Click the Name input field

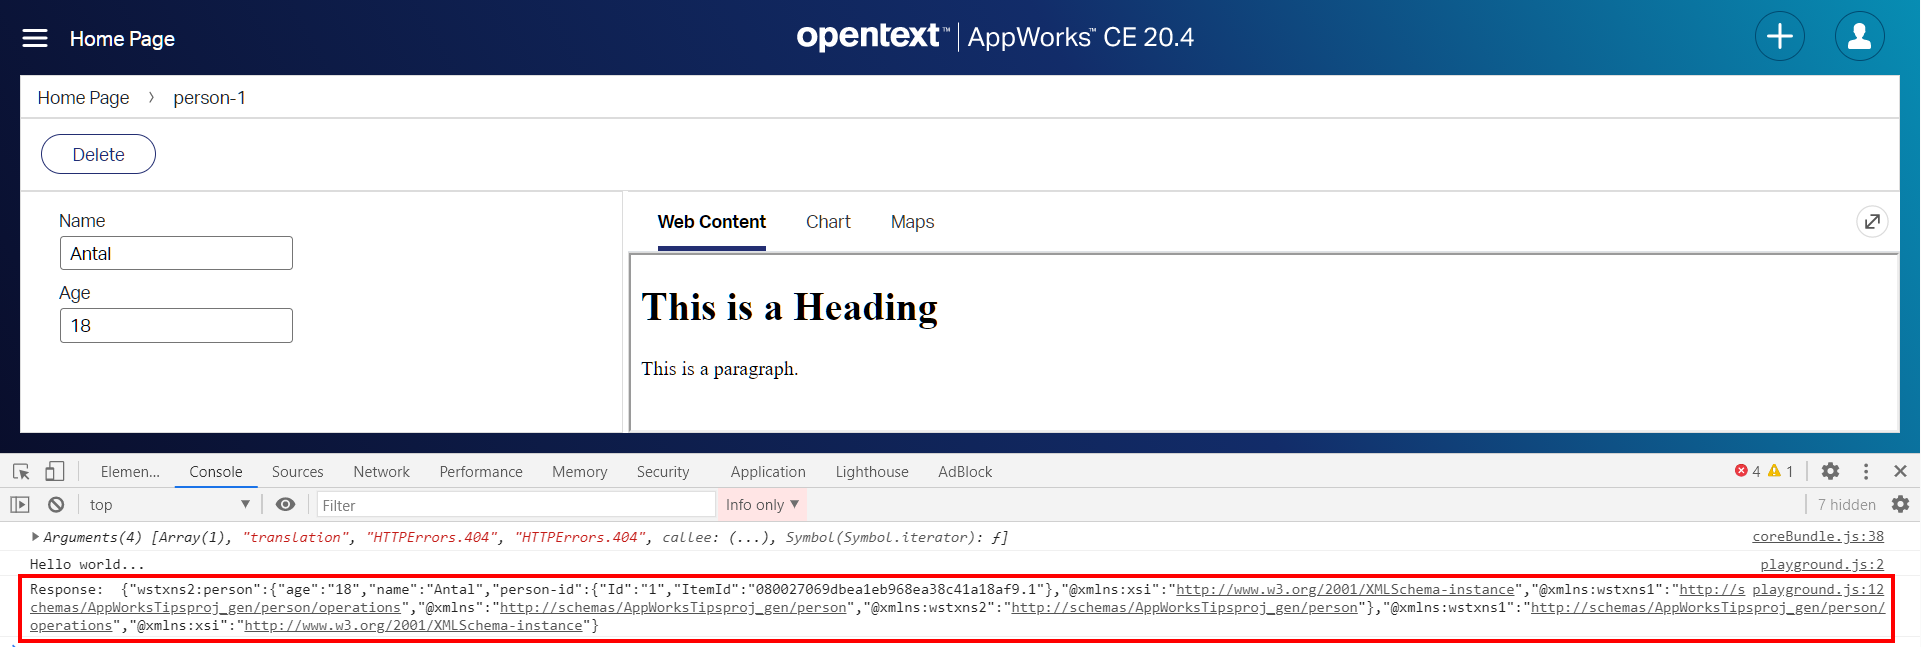point(176,253)
